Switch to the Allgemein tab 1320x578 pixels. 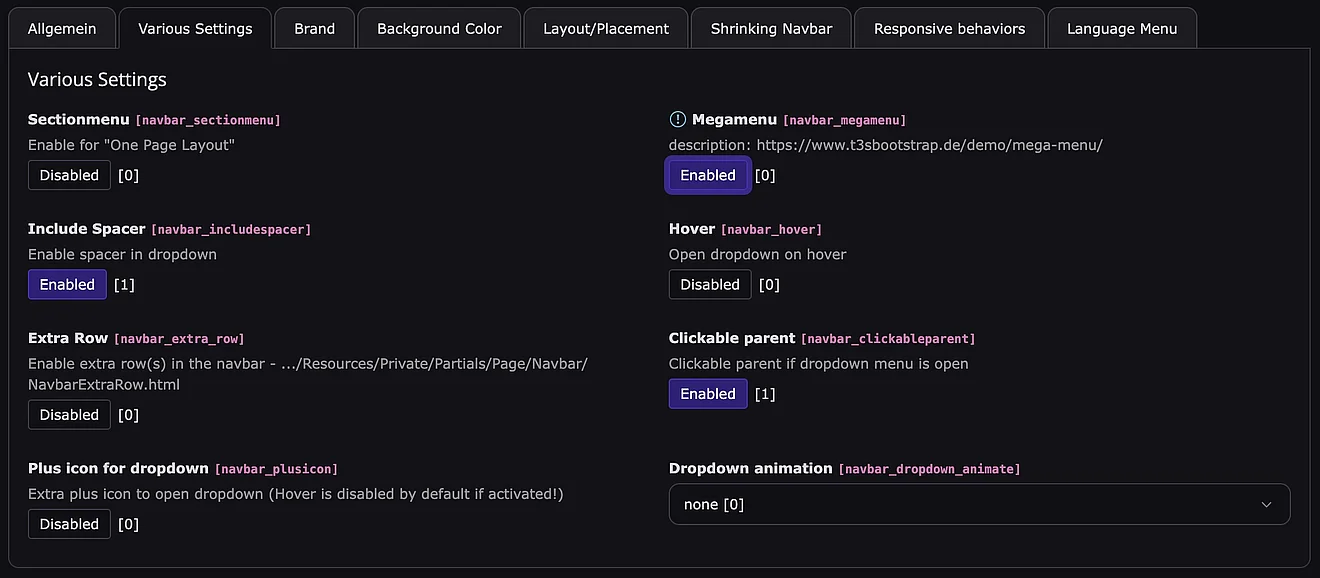pyautogui.click(x=62, y=29)
